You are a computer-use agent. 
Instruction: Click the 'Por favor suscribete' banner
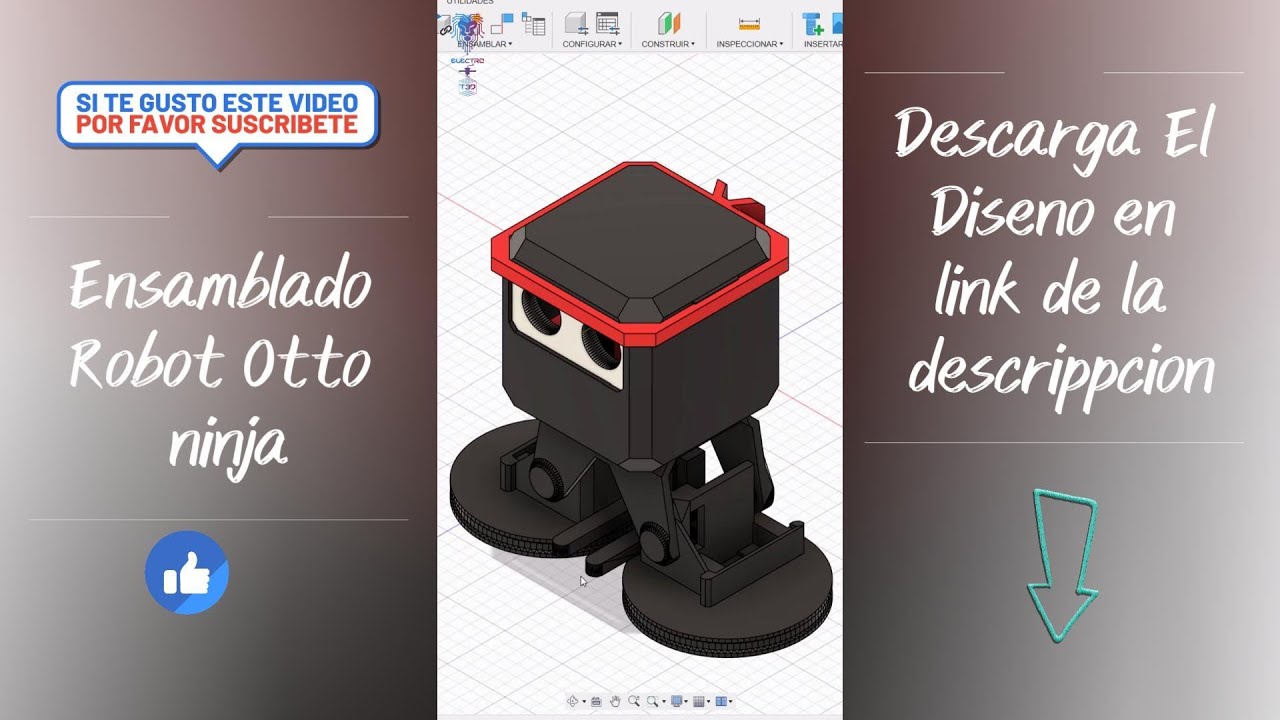[217, 125]
